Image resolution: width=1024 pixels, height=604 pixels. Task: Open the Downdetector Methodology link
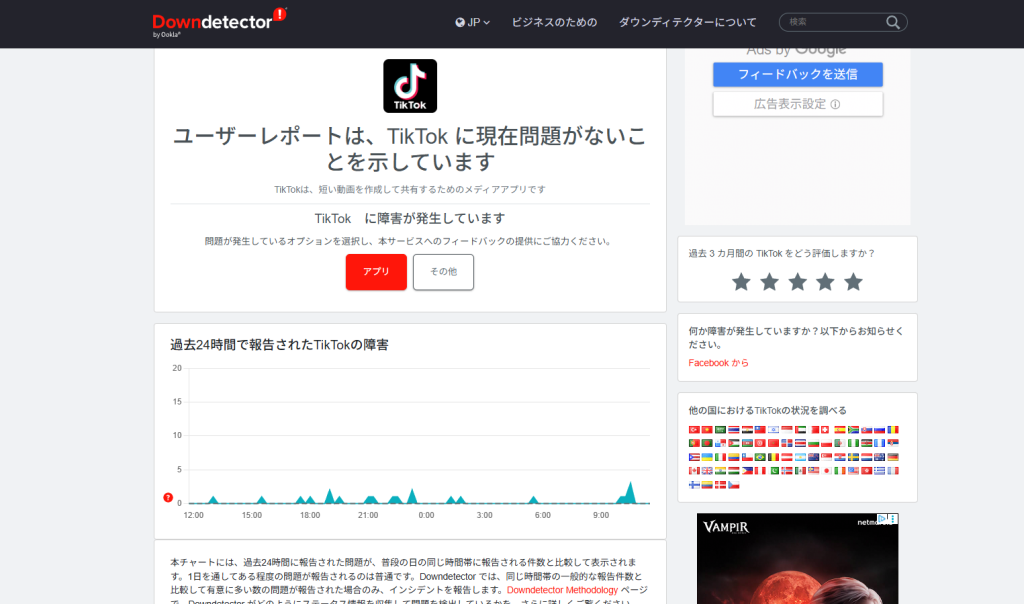[563, 591]
